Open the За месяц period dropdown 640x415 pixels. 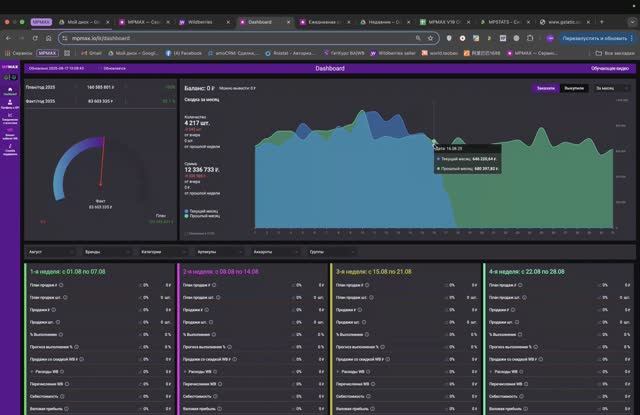(x=612, y=88)
